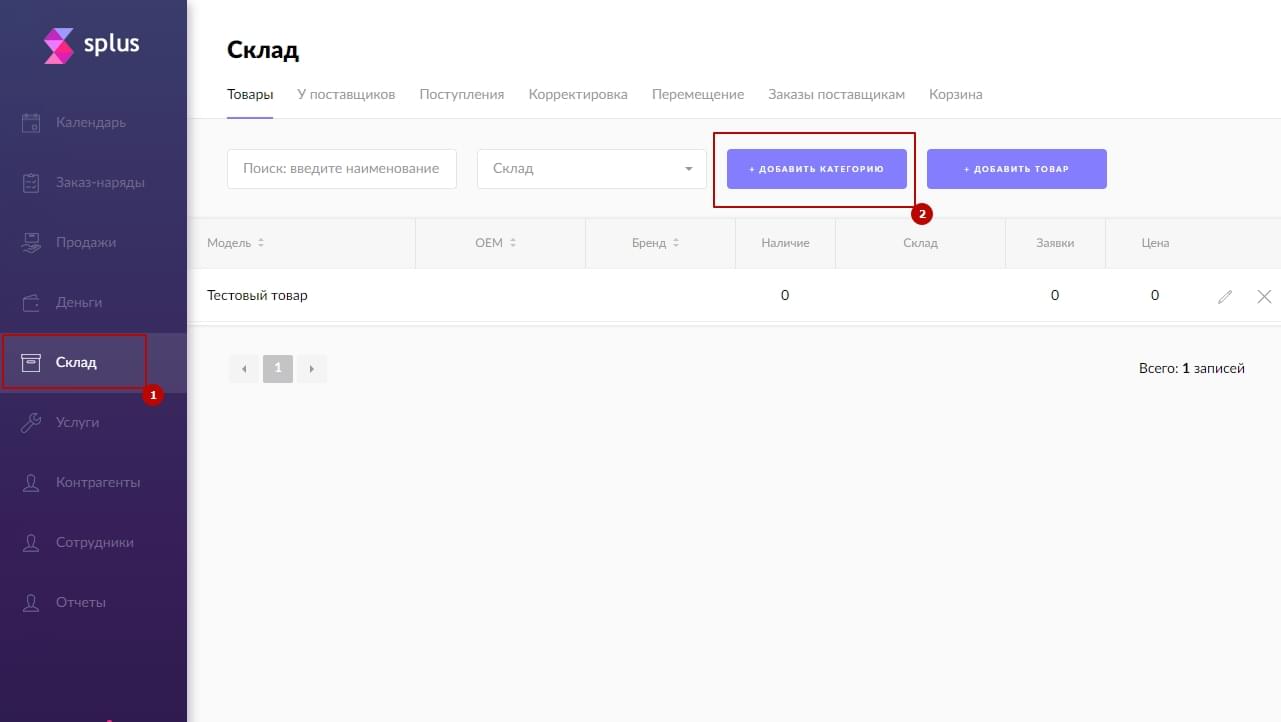Select page 1 in pagination
Image resolution: width=1281 pixels, height=722 pixels.
[x=278, y=369]
